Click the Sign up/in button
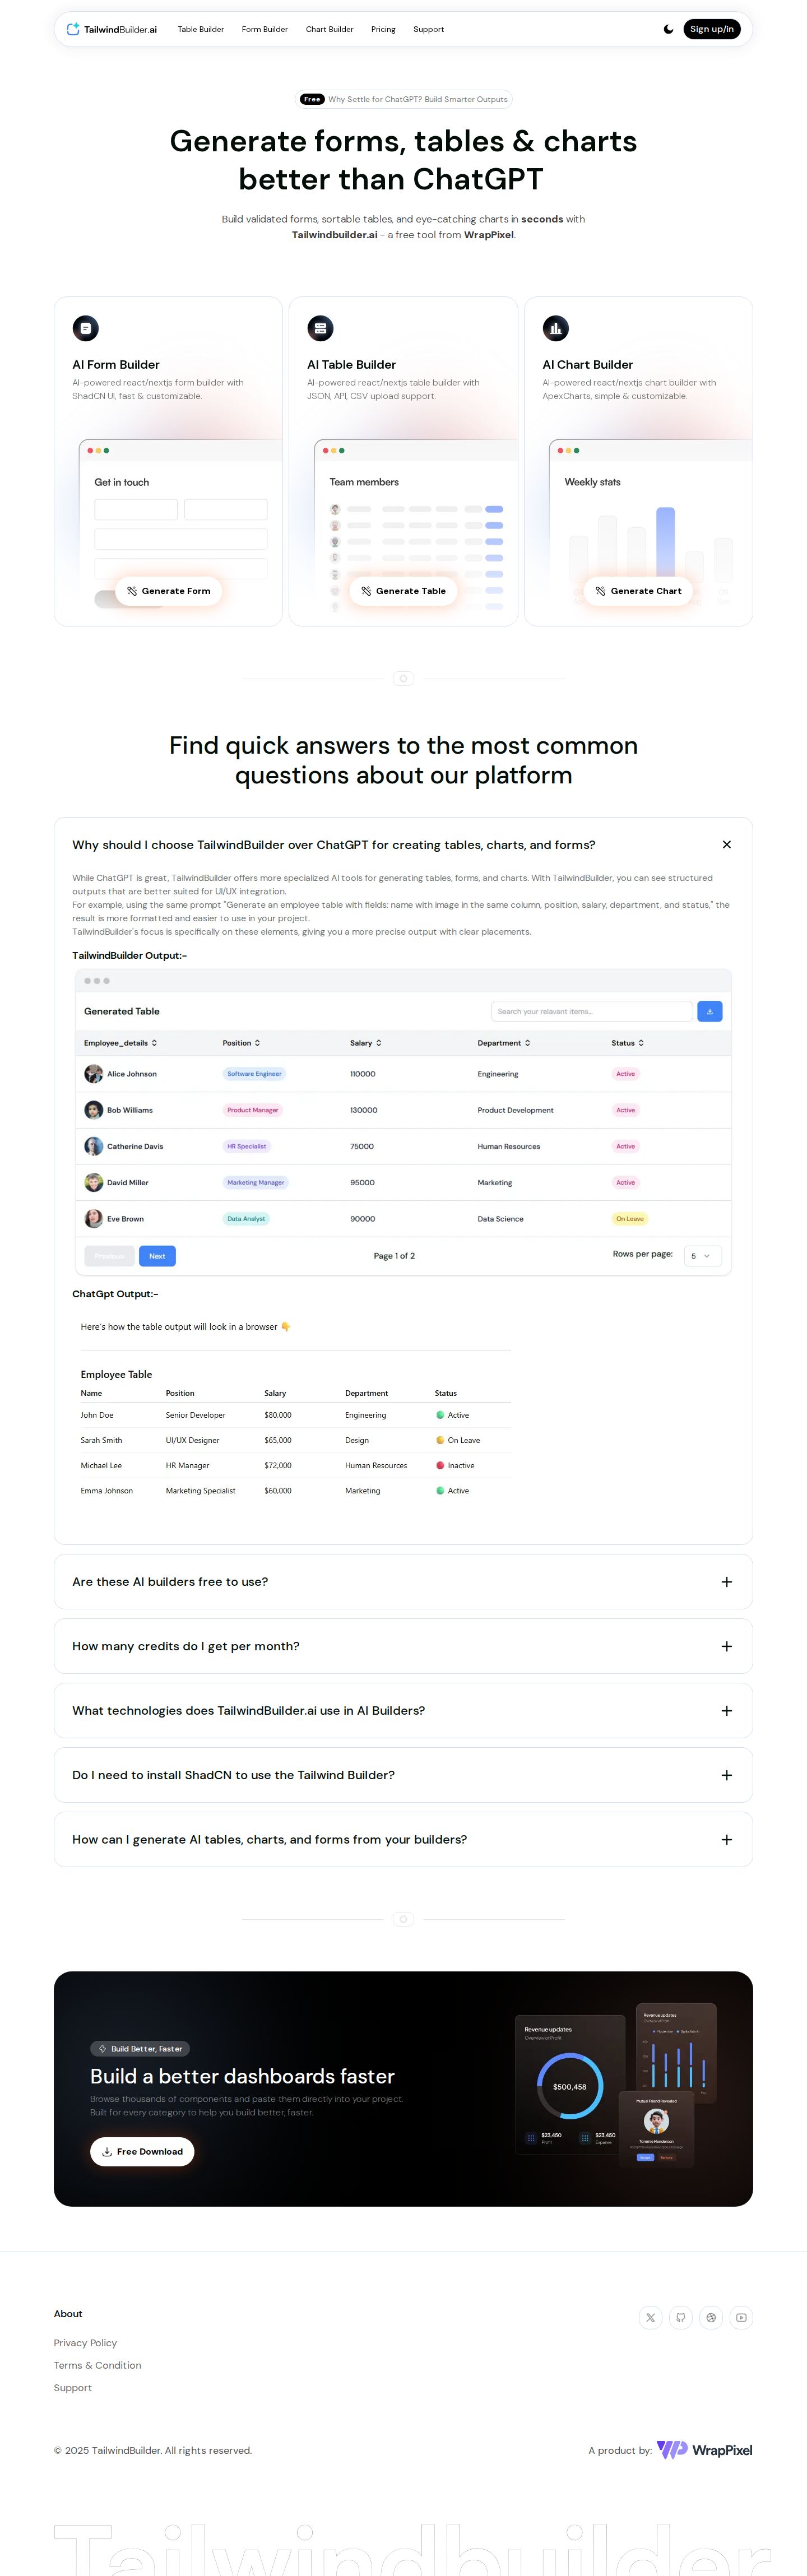The height and width of the screenshot is (2576, 807). (712, 29)
